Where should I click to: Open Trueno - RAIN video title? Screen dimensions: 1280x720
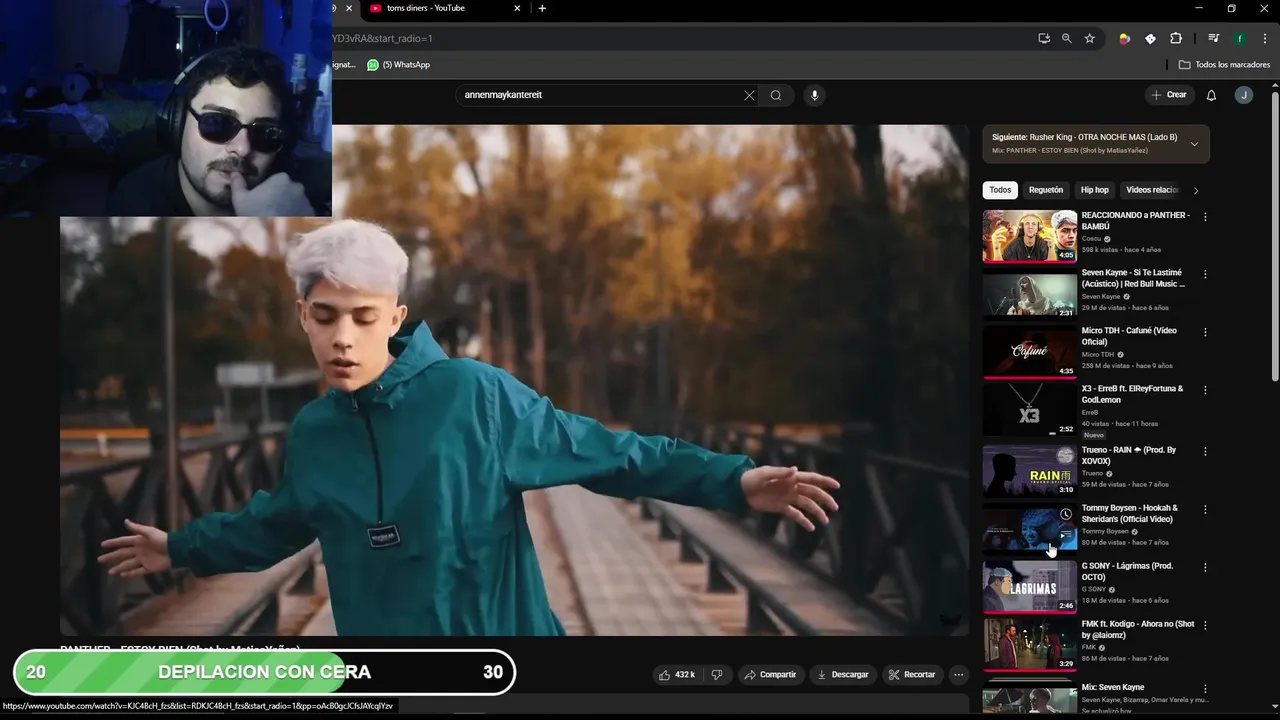(1130, 455)
